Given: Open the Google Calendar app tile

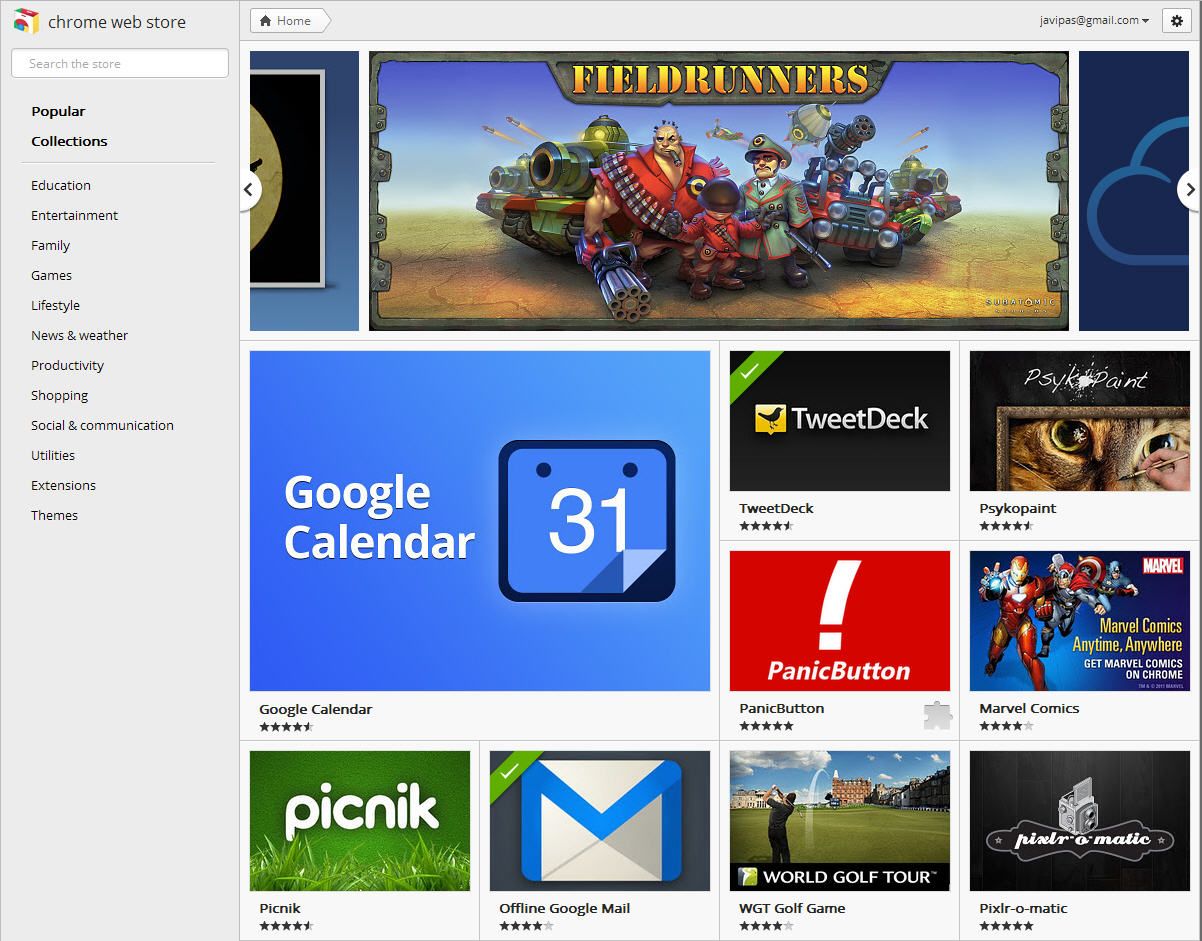Looking at the screenshot, I should 479,521.
